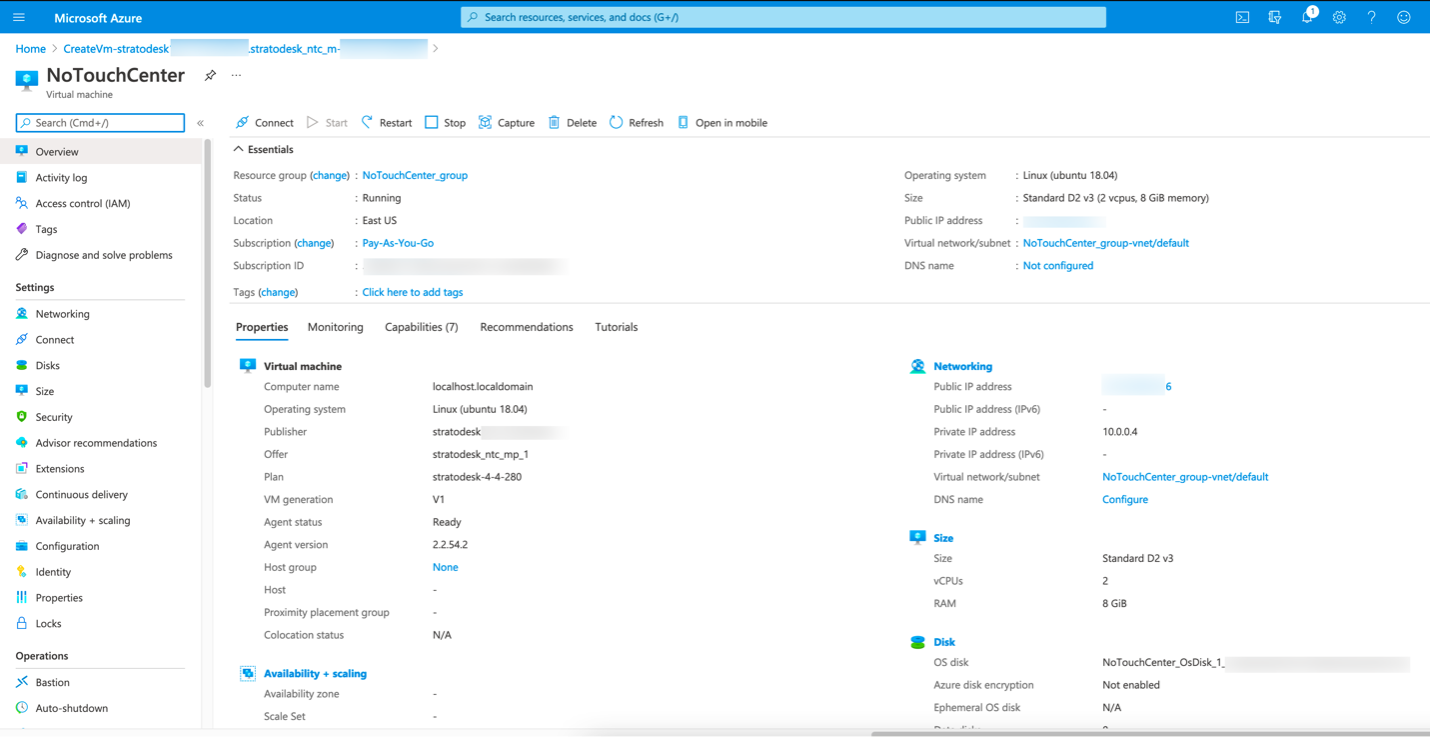Open the Disk section heading link

coord(944,642)
